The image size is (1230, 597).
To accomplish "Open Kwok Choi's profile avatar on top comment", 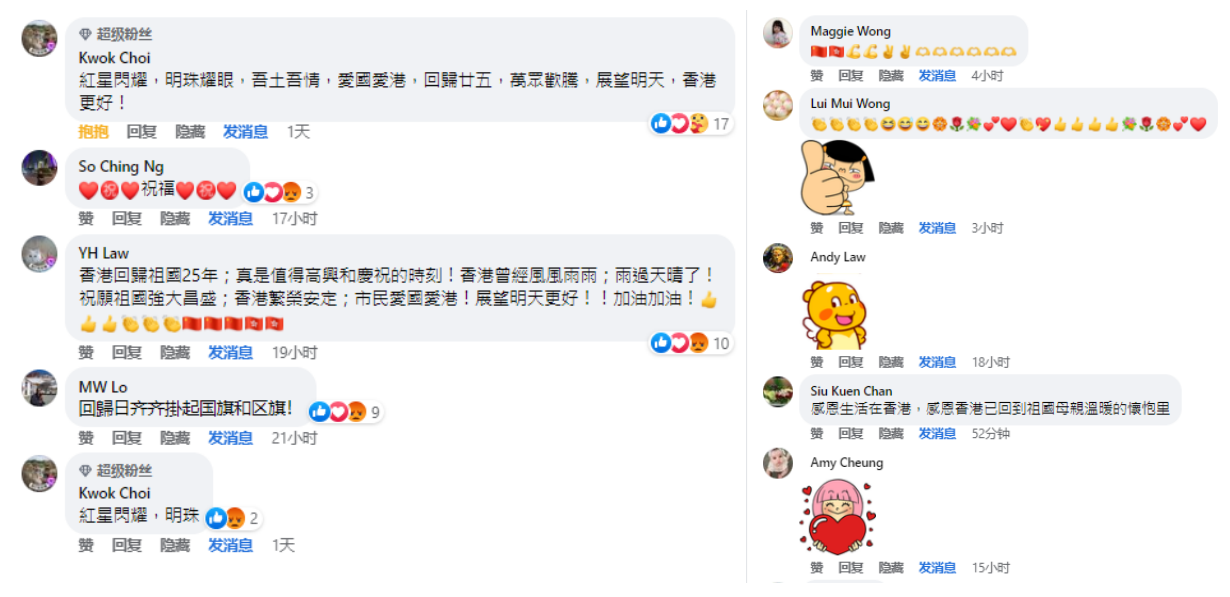I will tap(40, 37).
